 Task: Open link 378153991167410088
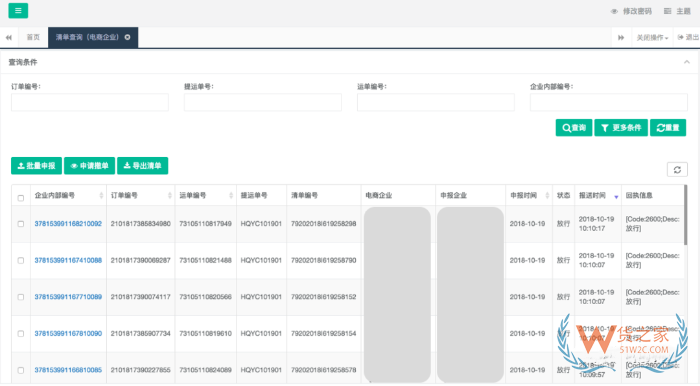(x=68, y=260)
